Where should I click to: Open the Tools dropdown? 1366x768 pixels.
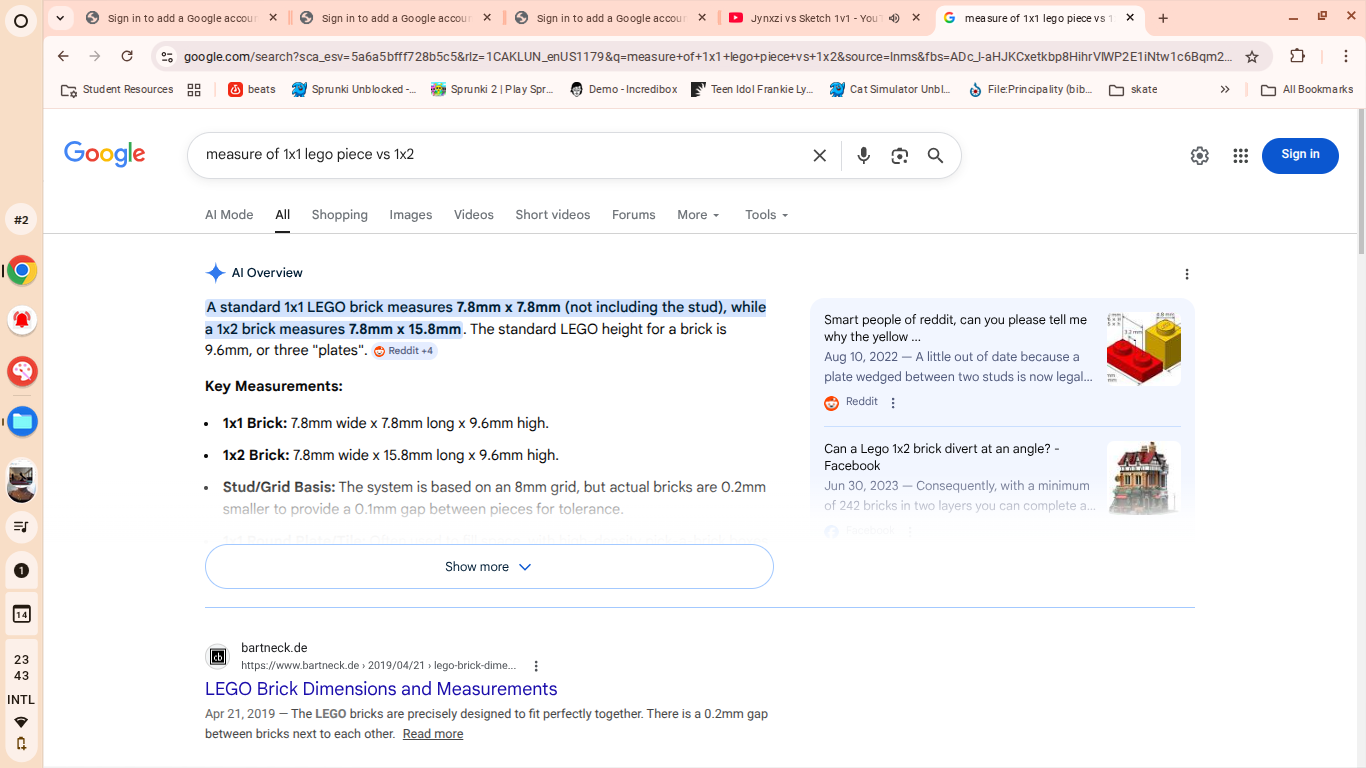pos(766,215)
